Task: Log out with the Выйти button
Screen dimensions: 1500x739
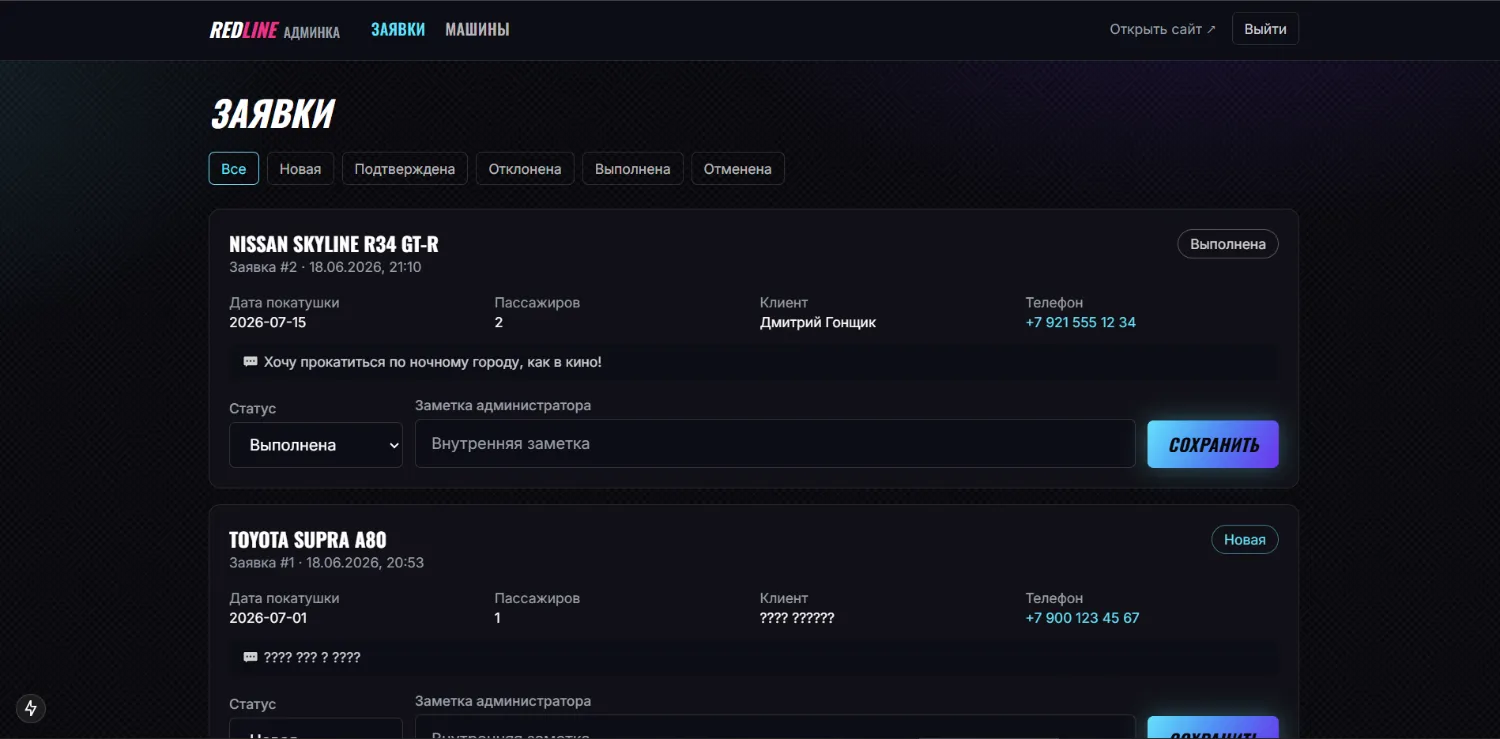Action: (x=1265, y=29)
